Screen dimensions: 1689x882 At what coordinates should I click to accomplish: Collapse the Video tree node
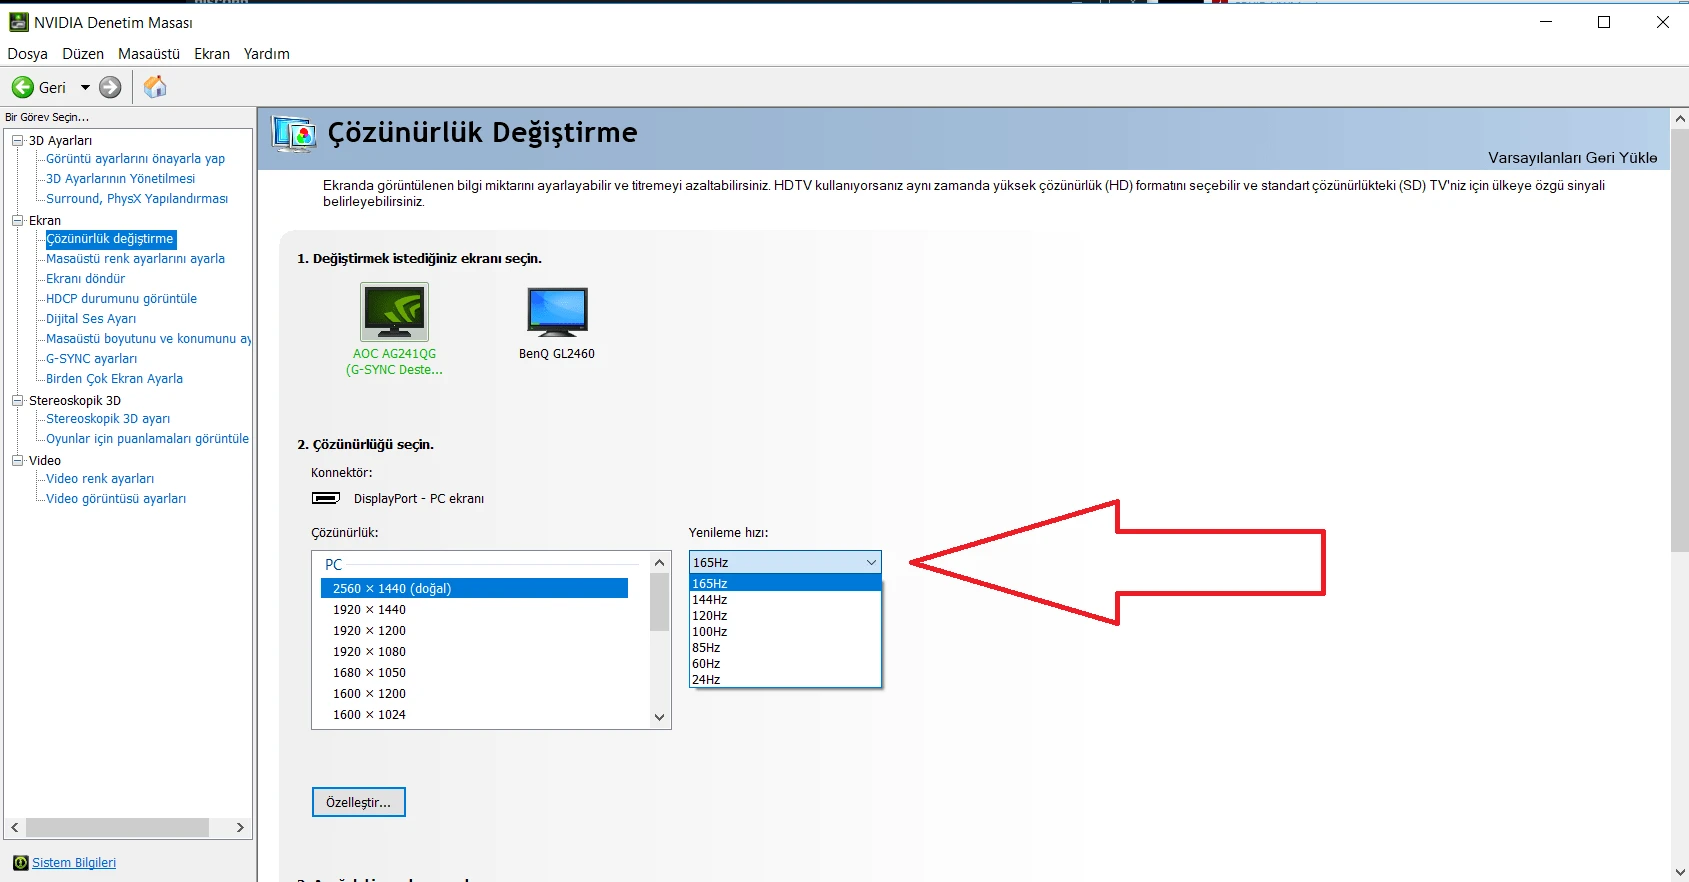[x=17, y=460]
